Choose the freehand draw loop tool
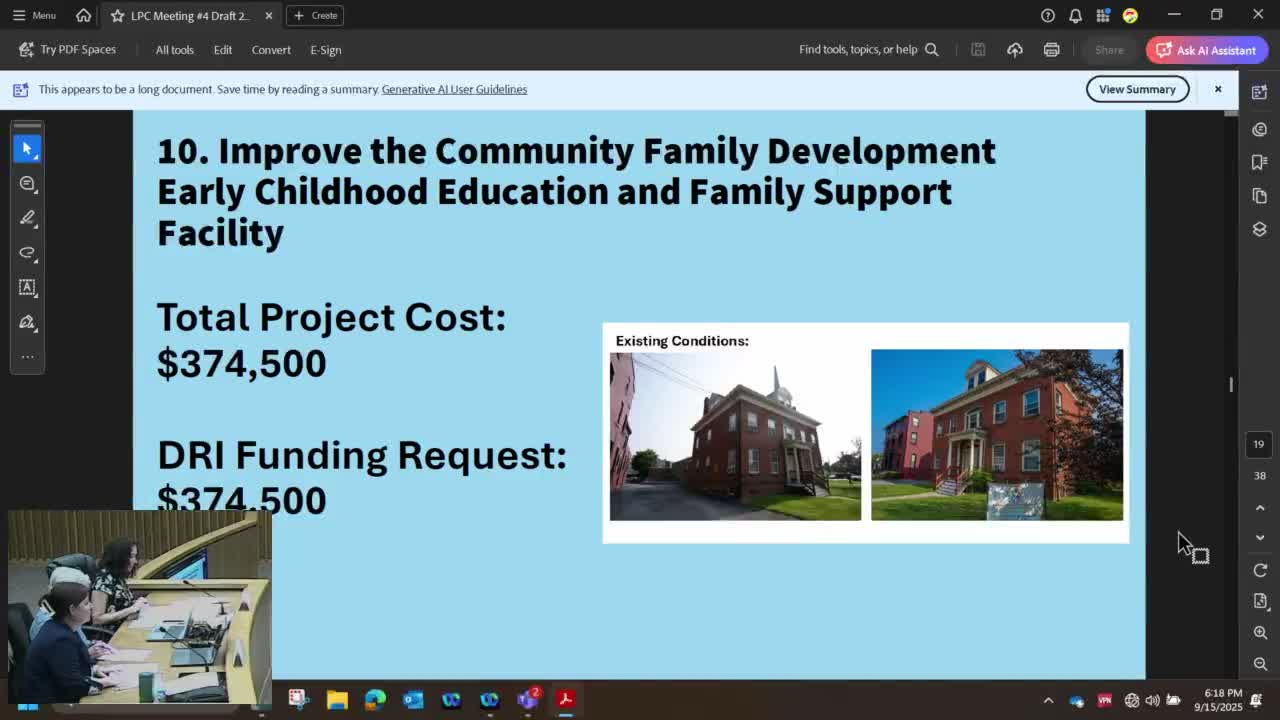Image resolution: width=1280 pixels, height=720 pixels. pos(27,252)
